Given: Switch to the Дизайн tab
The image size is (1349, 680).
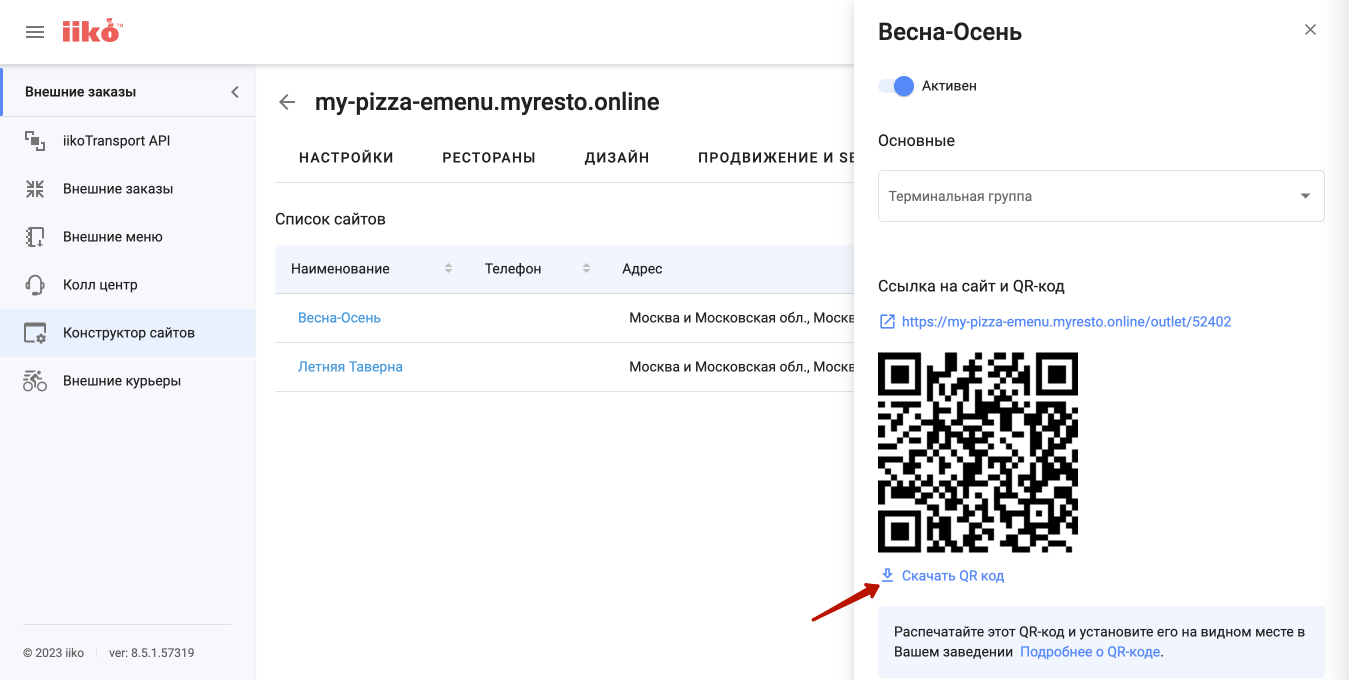Looking at the screenshot, I should [x=617, y=158].
